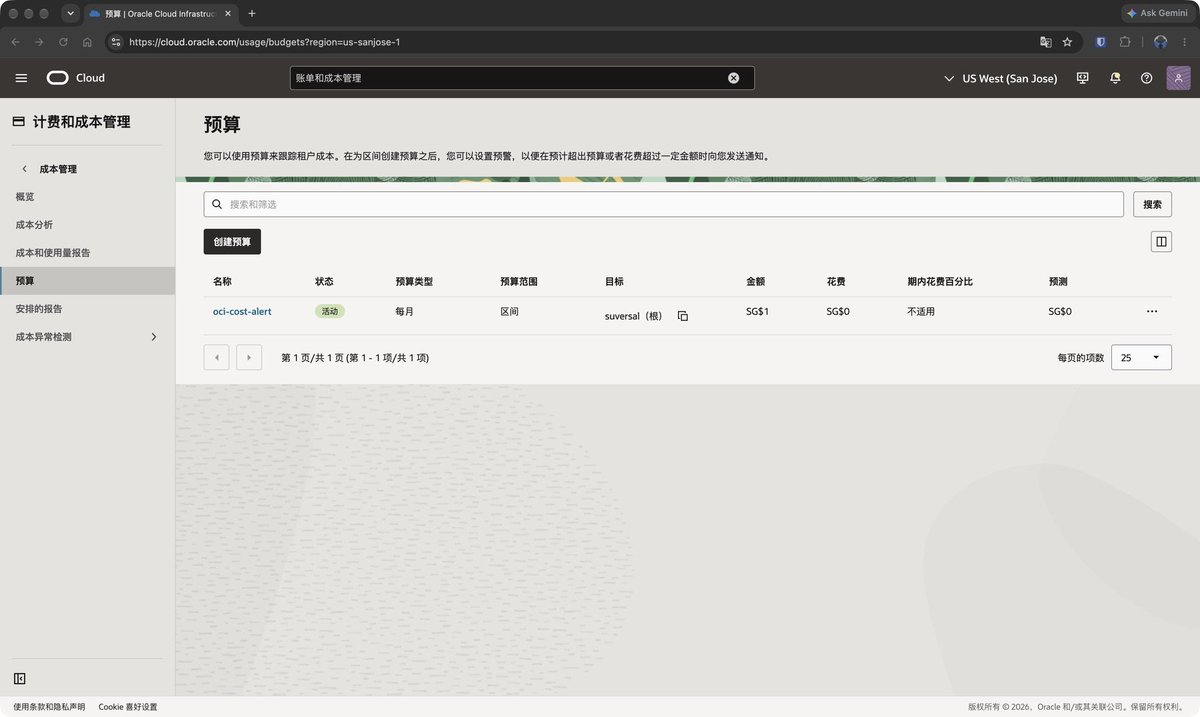Go back to 成本管理 parent menu

coord(49,169)
